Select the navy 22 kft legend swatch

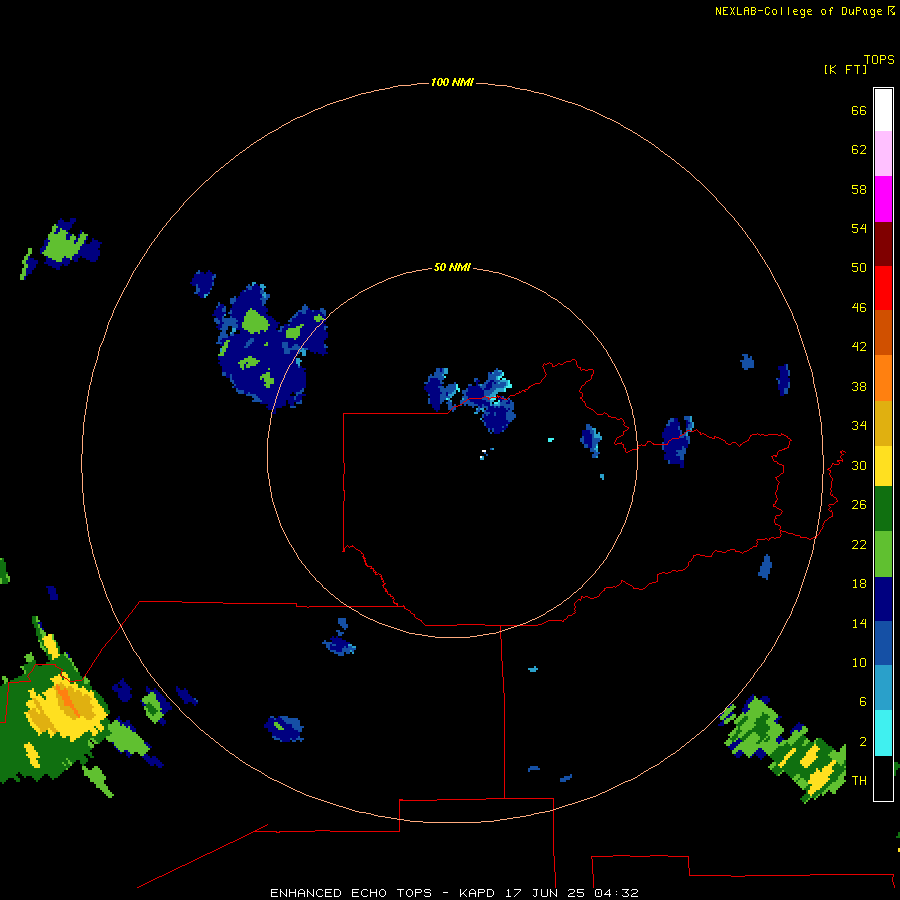[883, 599]
